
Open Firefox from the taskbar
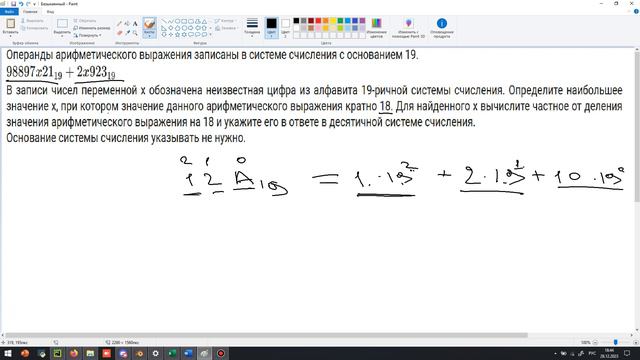pos(74,353)
